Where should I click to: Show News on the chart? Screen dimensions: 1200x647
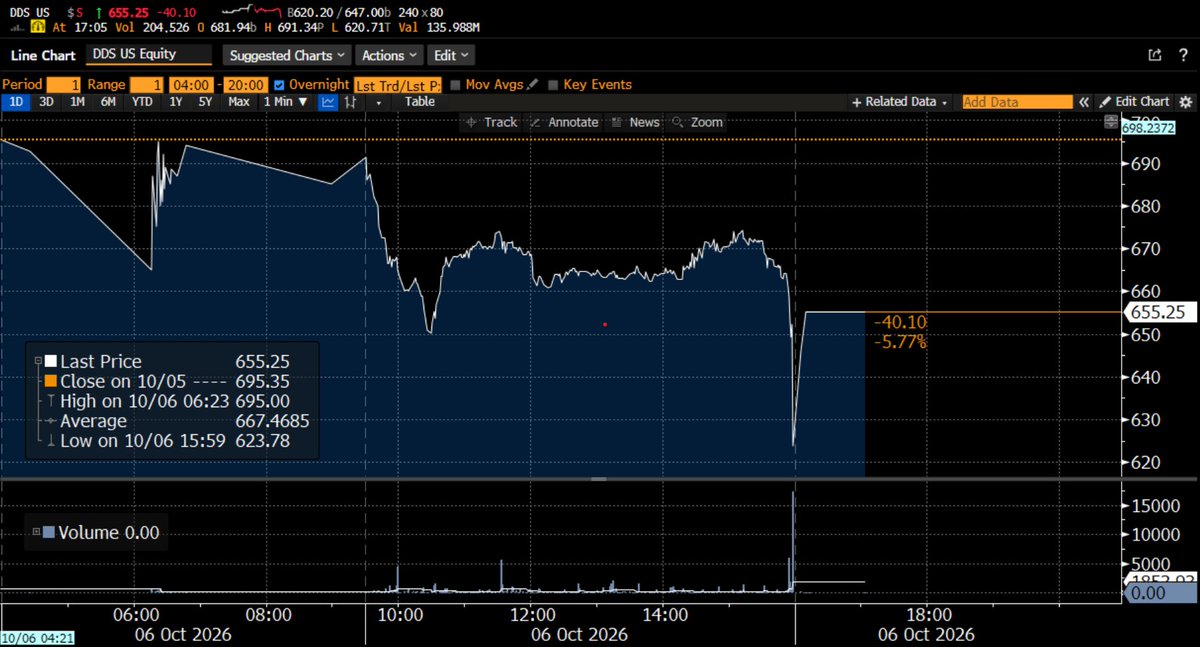tap(636, 122)
